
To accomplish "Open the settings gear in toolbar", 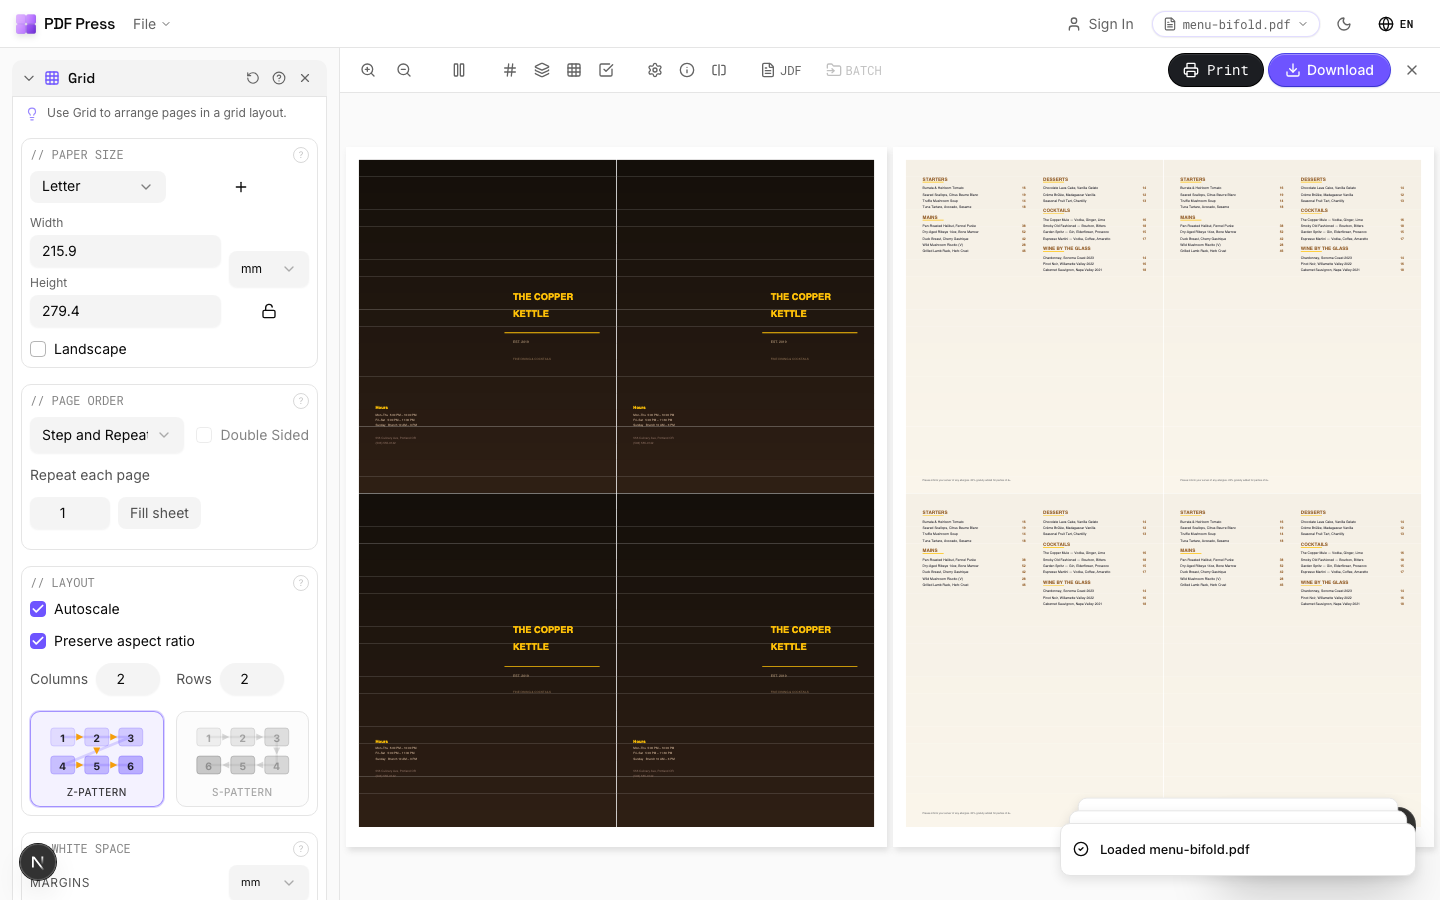I will tap(655, 70).
